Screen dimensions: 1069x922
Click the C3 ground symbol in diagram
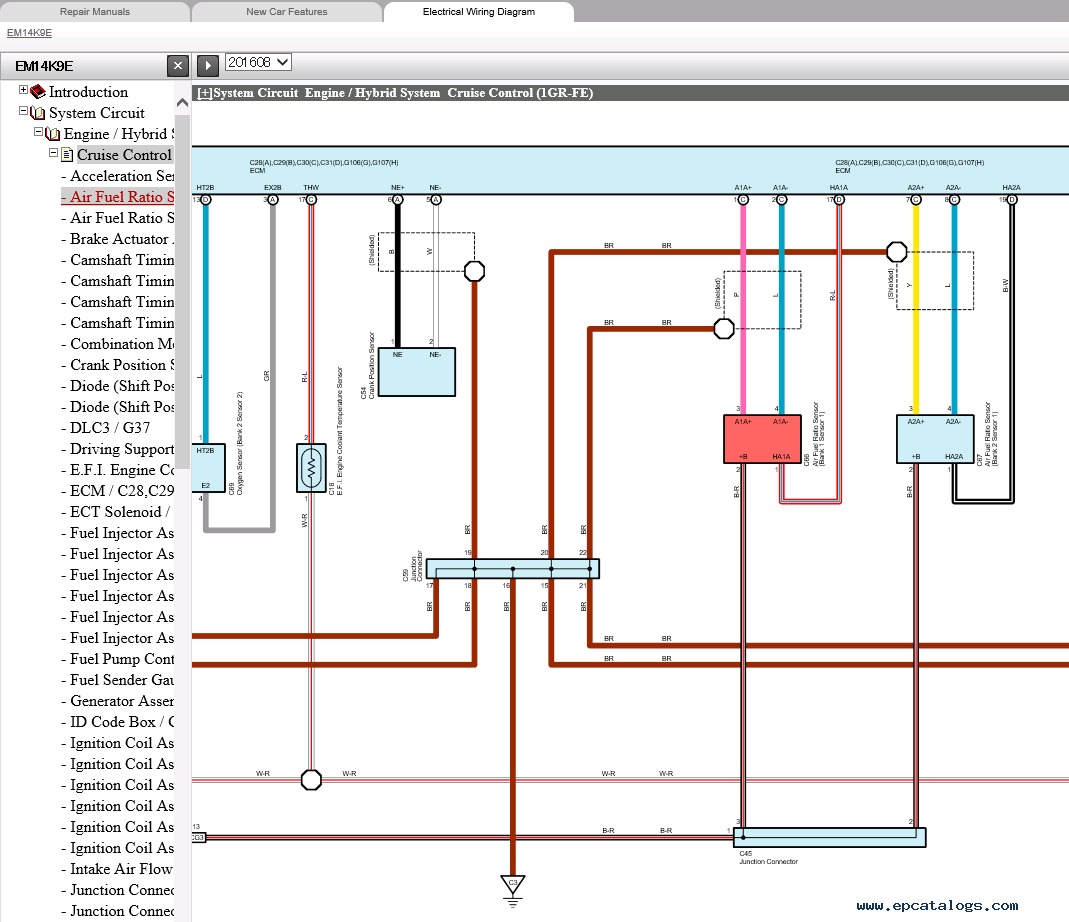click(512, 885)
